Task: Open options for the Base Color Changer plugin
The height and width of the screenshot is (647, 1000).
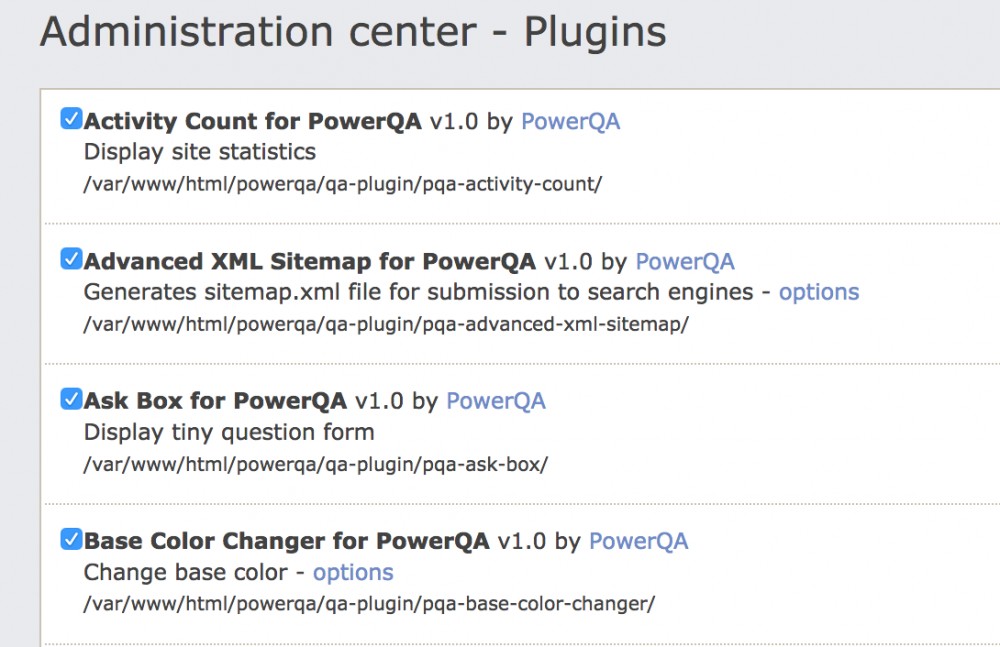Action: click(x=353, y=573)
